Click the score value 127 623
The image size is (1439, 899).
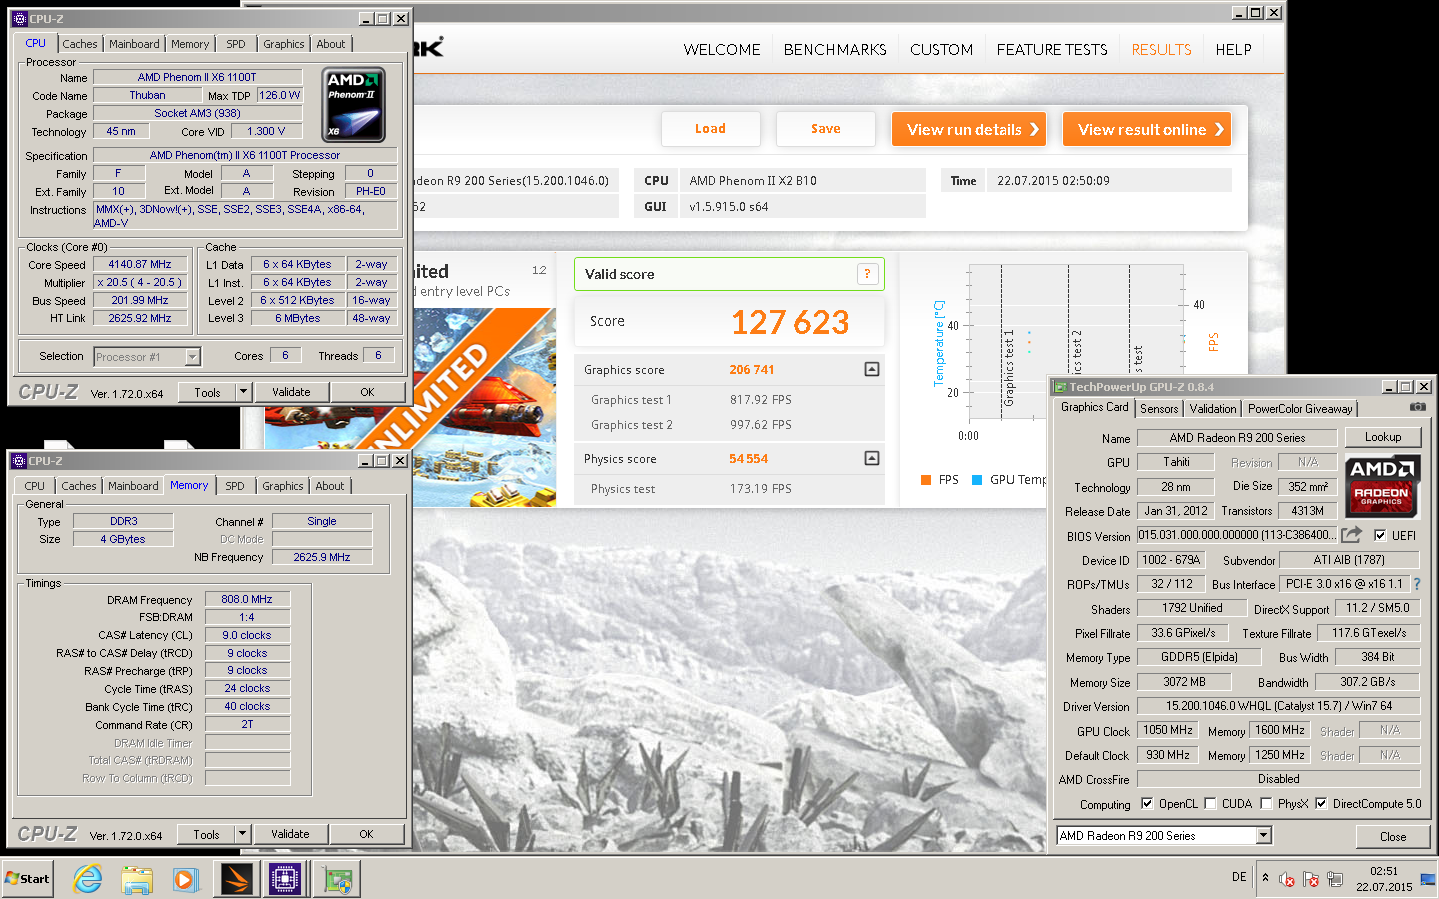790,322
